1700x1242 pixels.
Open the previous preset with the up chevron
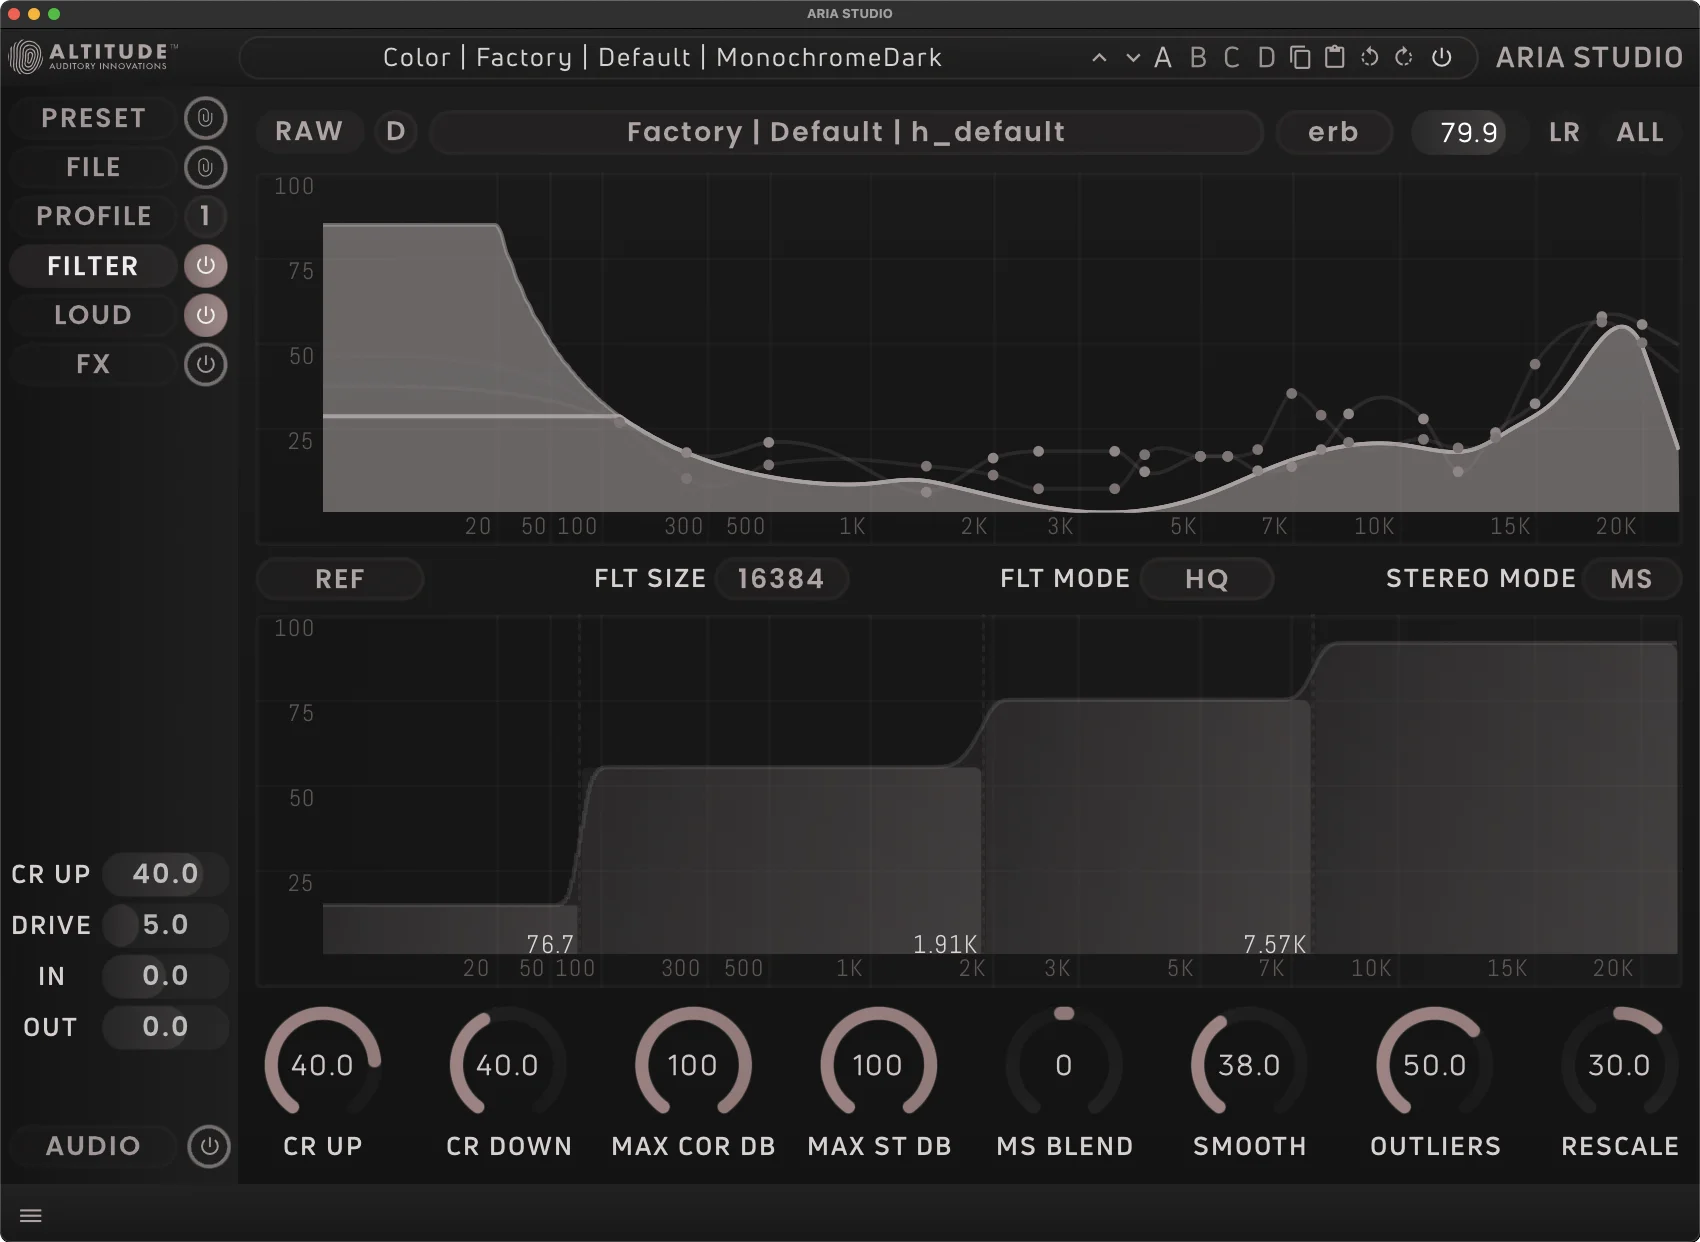[x=1099, y=57]
